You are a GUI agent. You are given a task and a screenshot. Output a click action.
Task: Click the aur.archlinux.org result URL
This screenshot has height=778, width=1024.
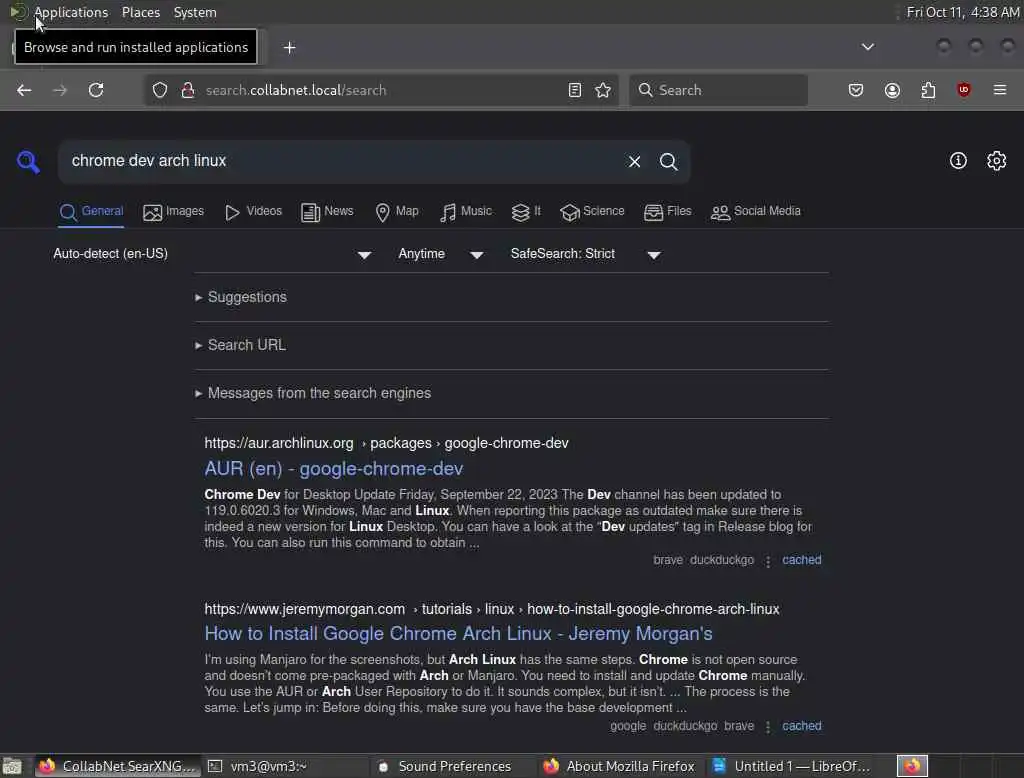[386, 444]
